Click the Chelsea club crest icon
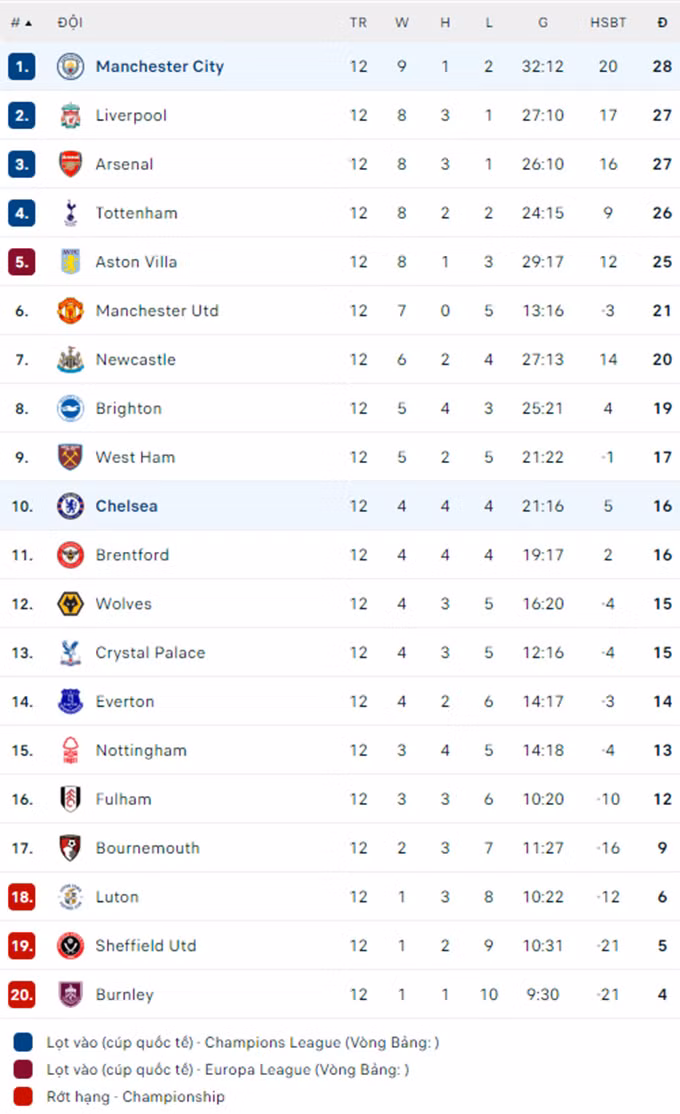This screenshot has height=1114, width=680. point(70,506)
